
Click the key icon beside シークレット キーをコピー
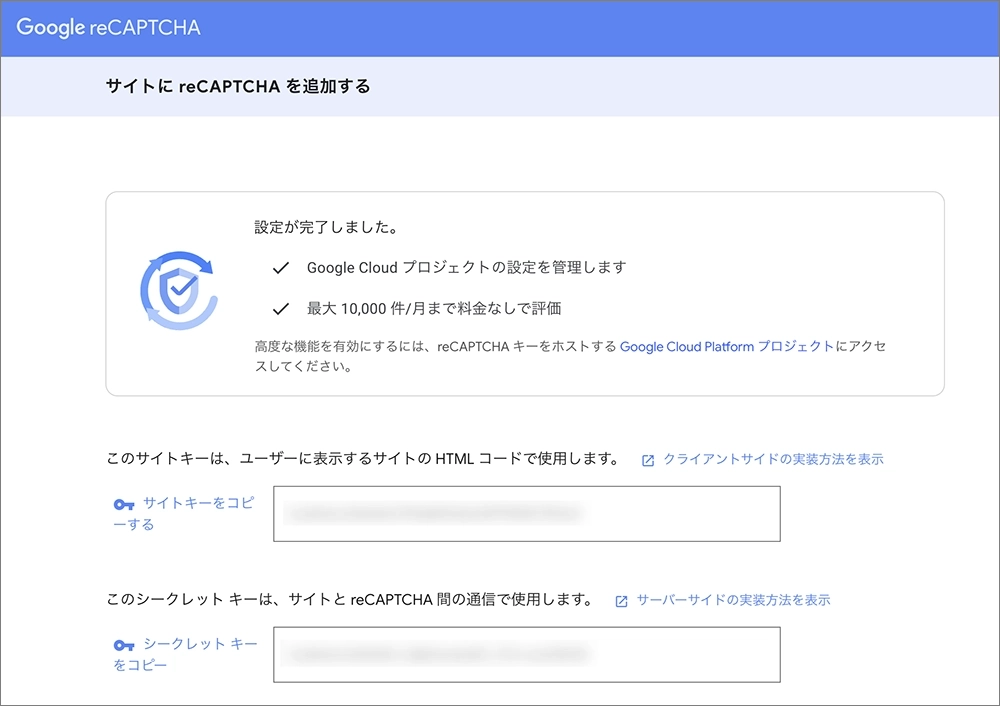pyautogui.click(x=124, y=646)
